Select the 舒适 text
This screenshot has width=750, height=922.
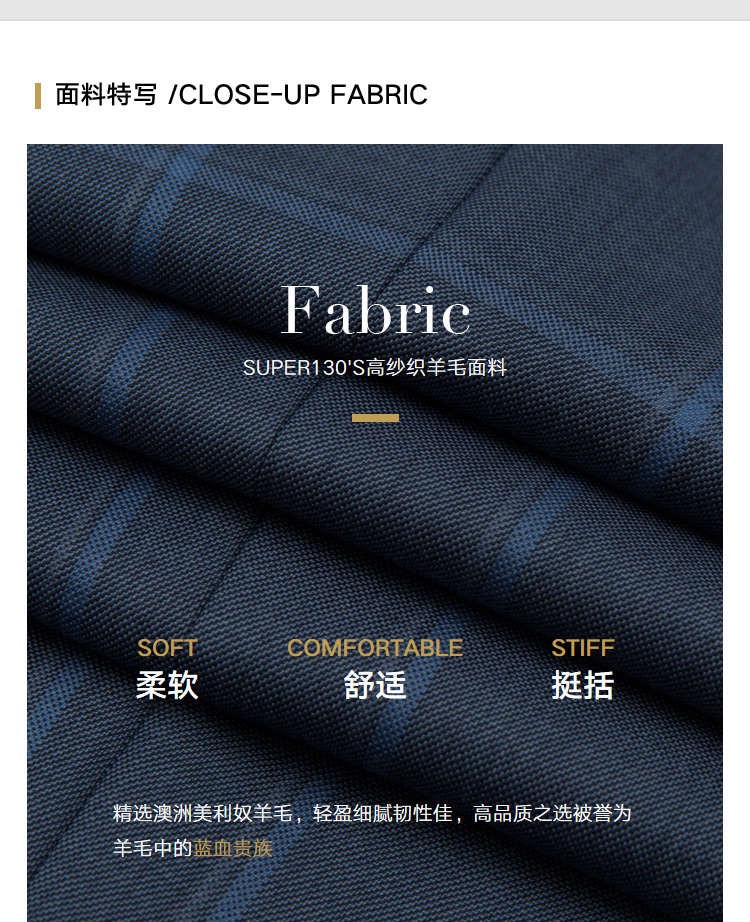(x=375, y=685)
